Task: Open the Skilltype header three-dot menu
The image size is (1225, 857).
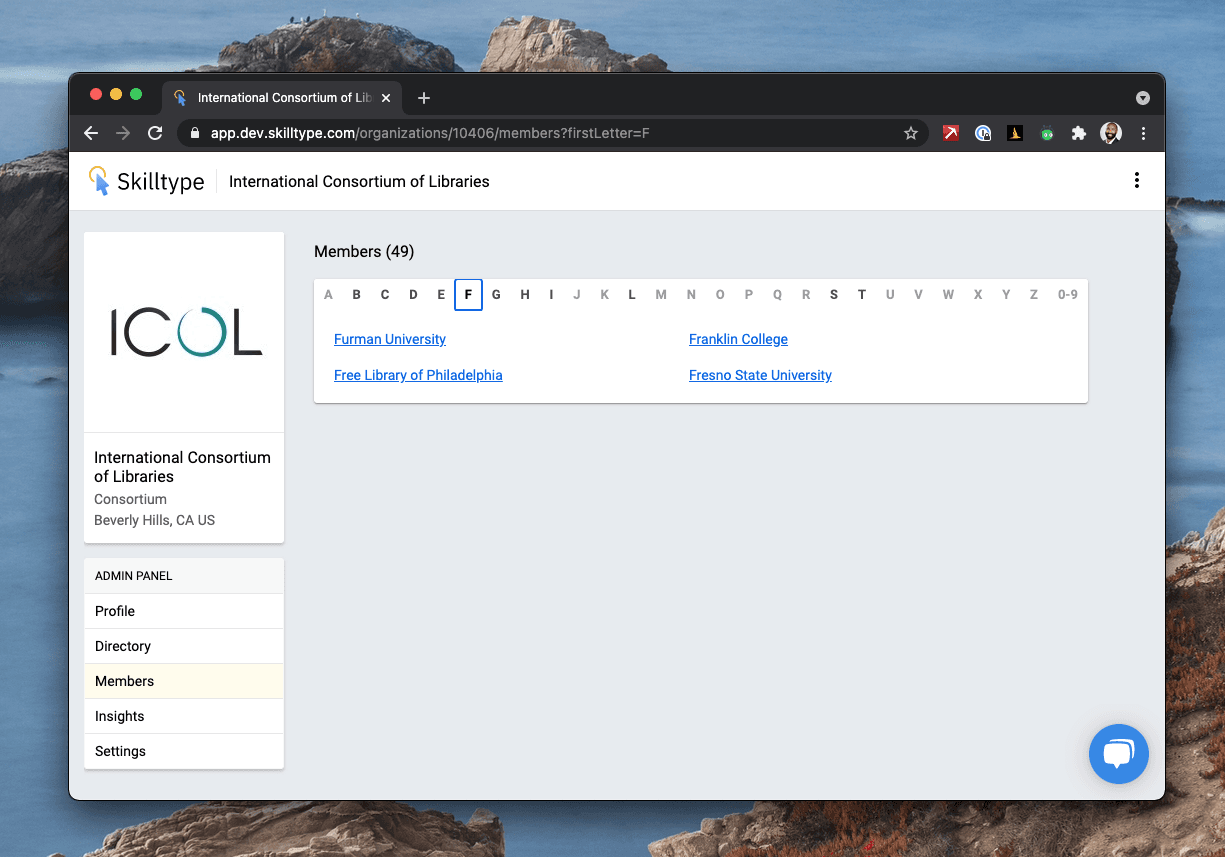Action: [1136, 181]
